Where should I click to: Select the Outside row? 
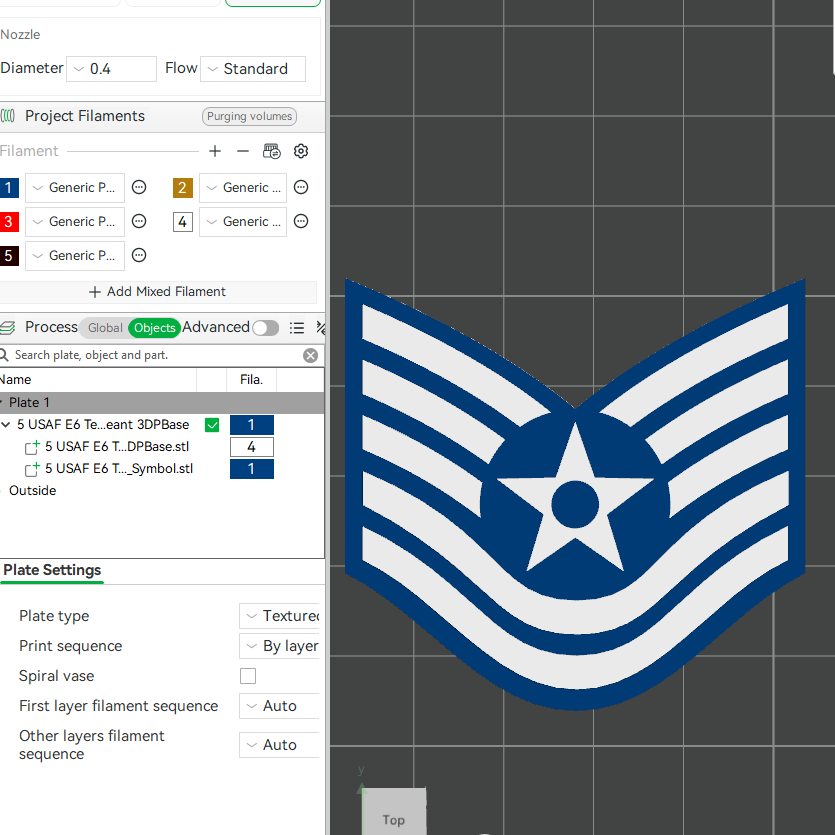32,490
